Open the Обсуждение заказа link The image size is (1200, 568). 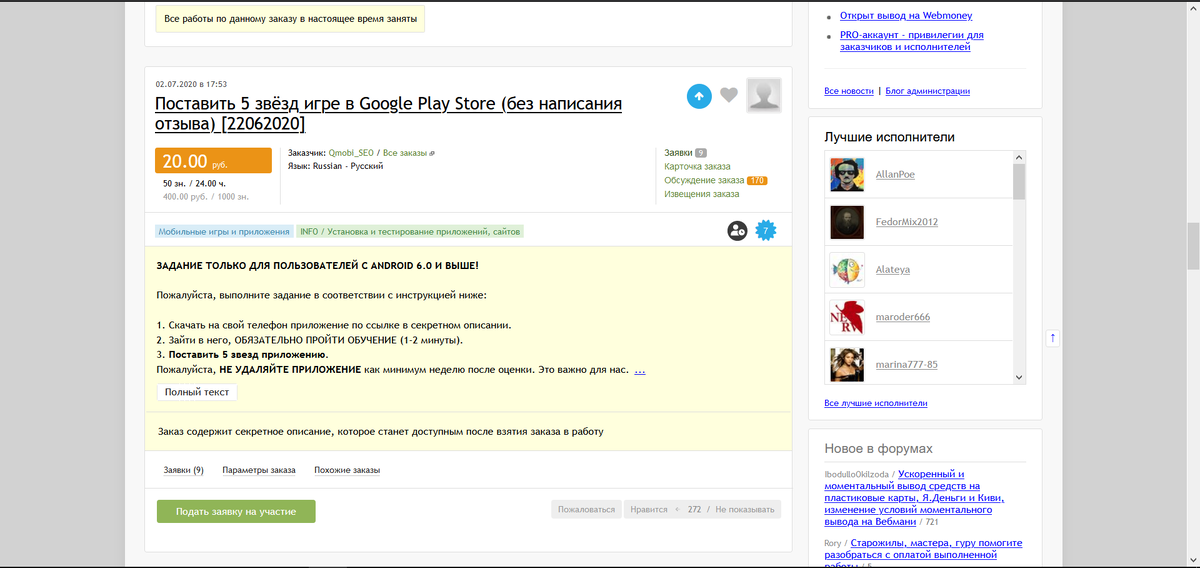click(704, 180)
